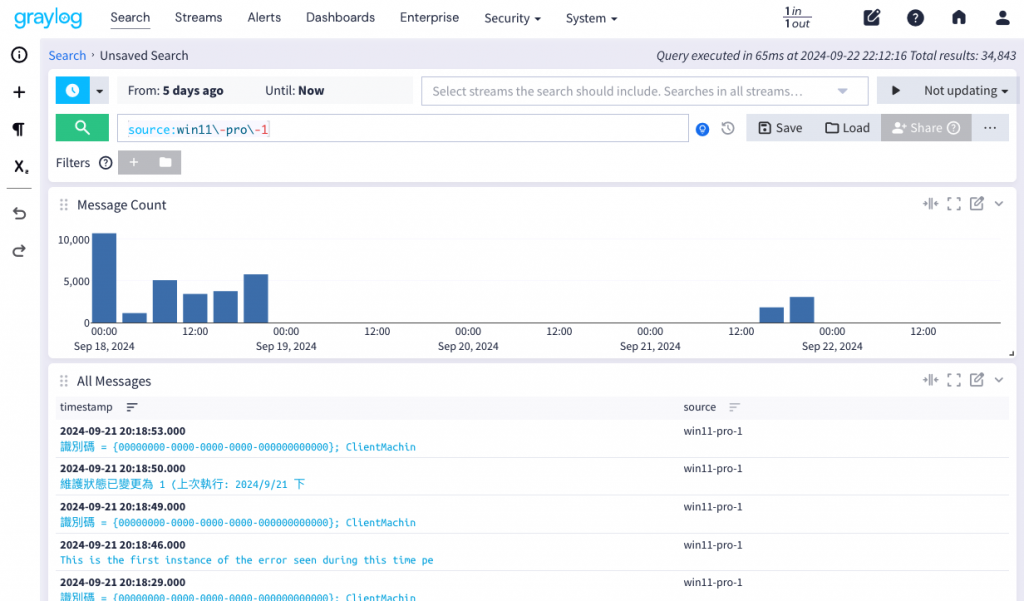
Task: Click the Until: Now time range label
Action: 295,91
